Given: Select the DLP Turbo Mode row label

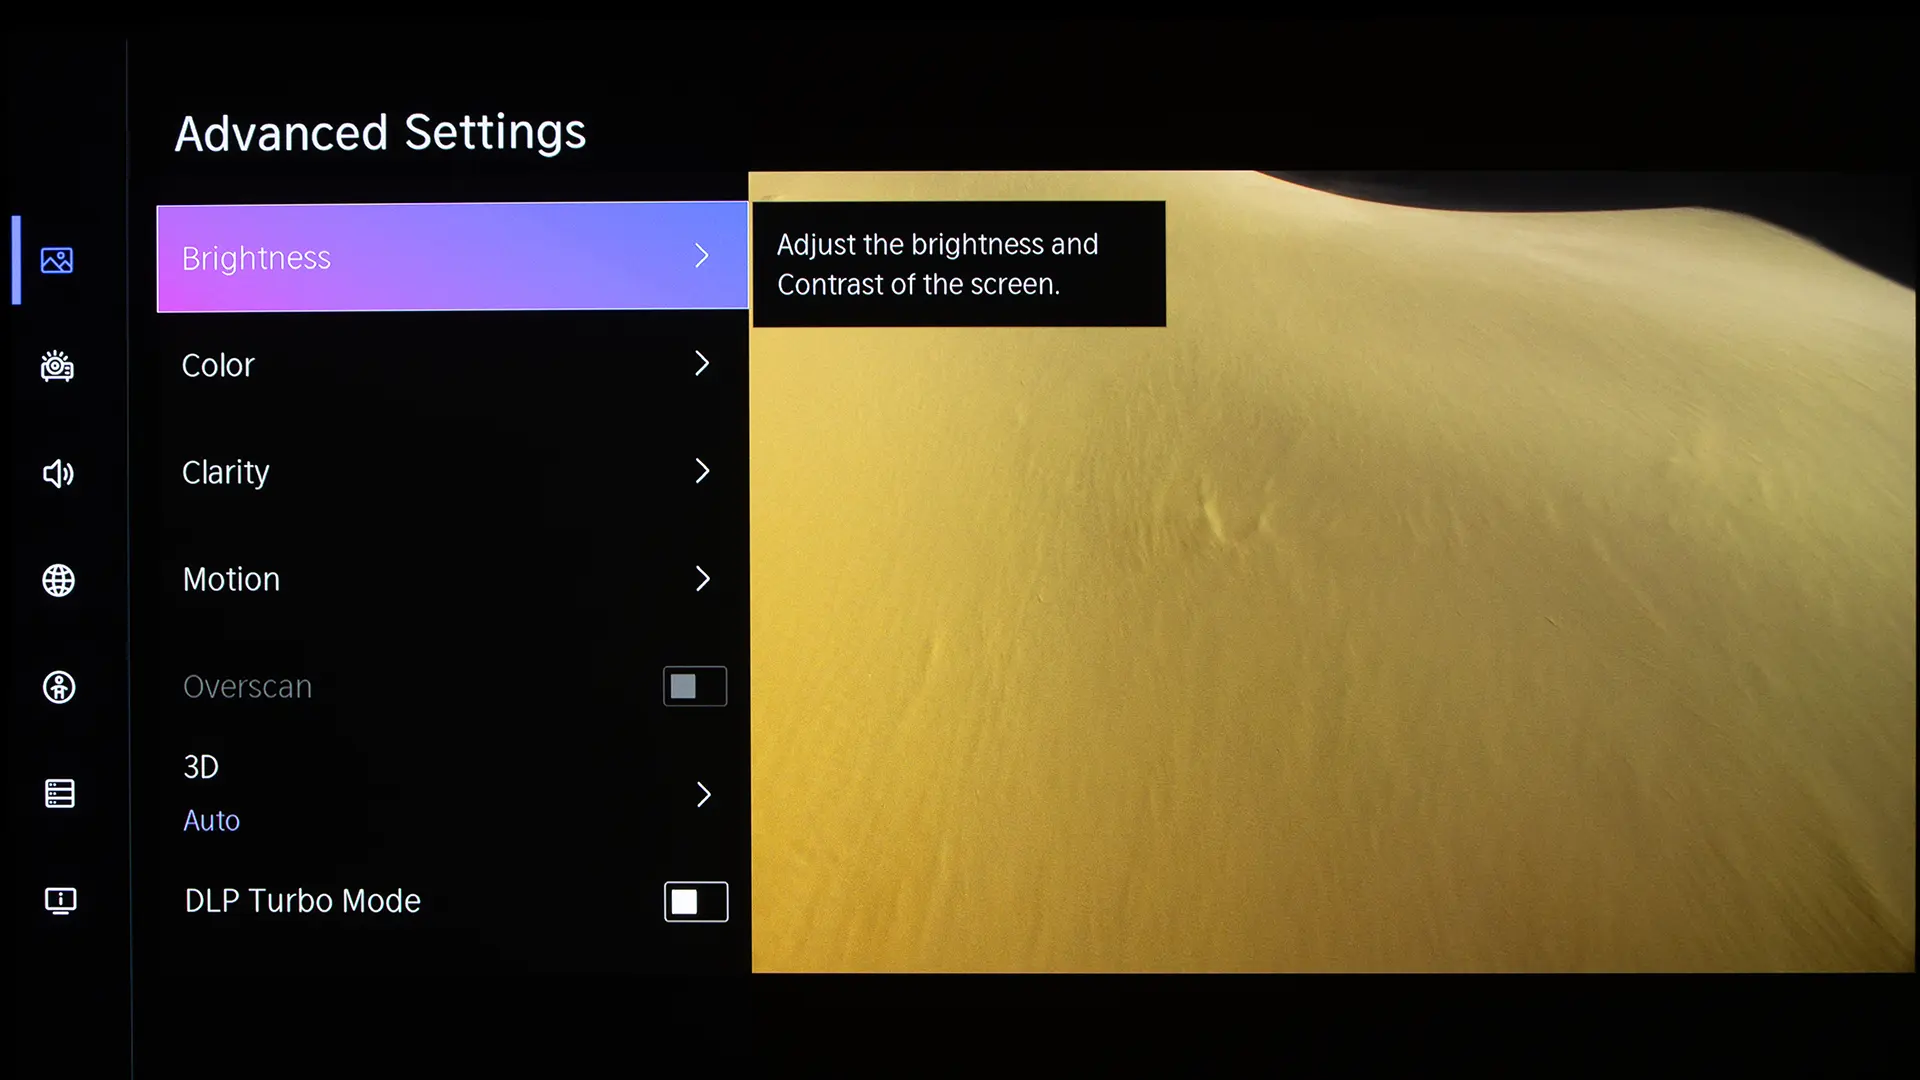Looking at the screenshot, I should pyautogui.click(x=302, y=901).
